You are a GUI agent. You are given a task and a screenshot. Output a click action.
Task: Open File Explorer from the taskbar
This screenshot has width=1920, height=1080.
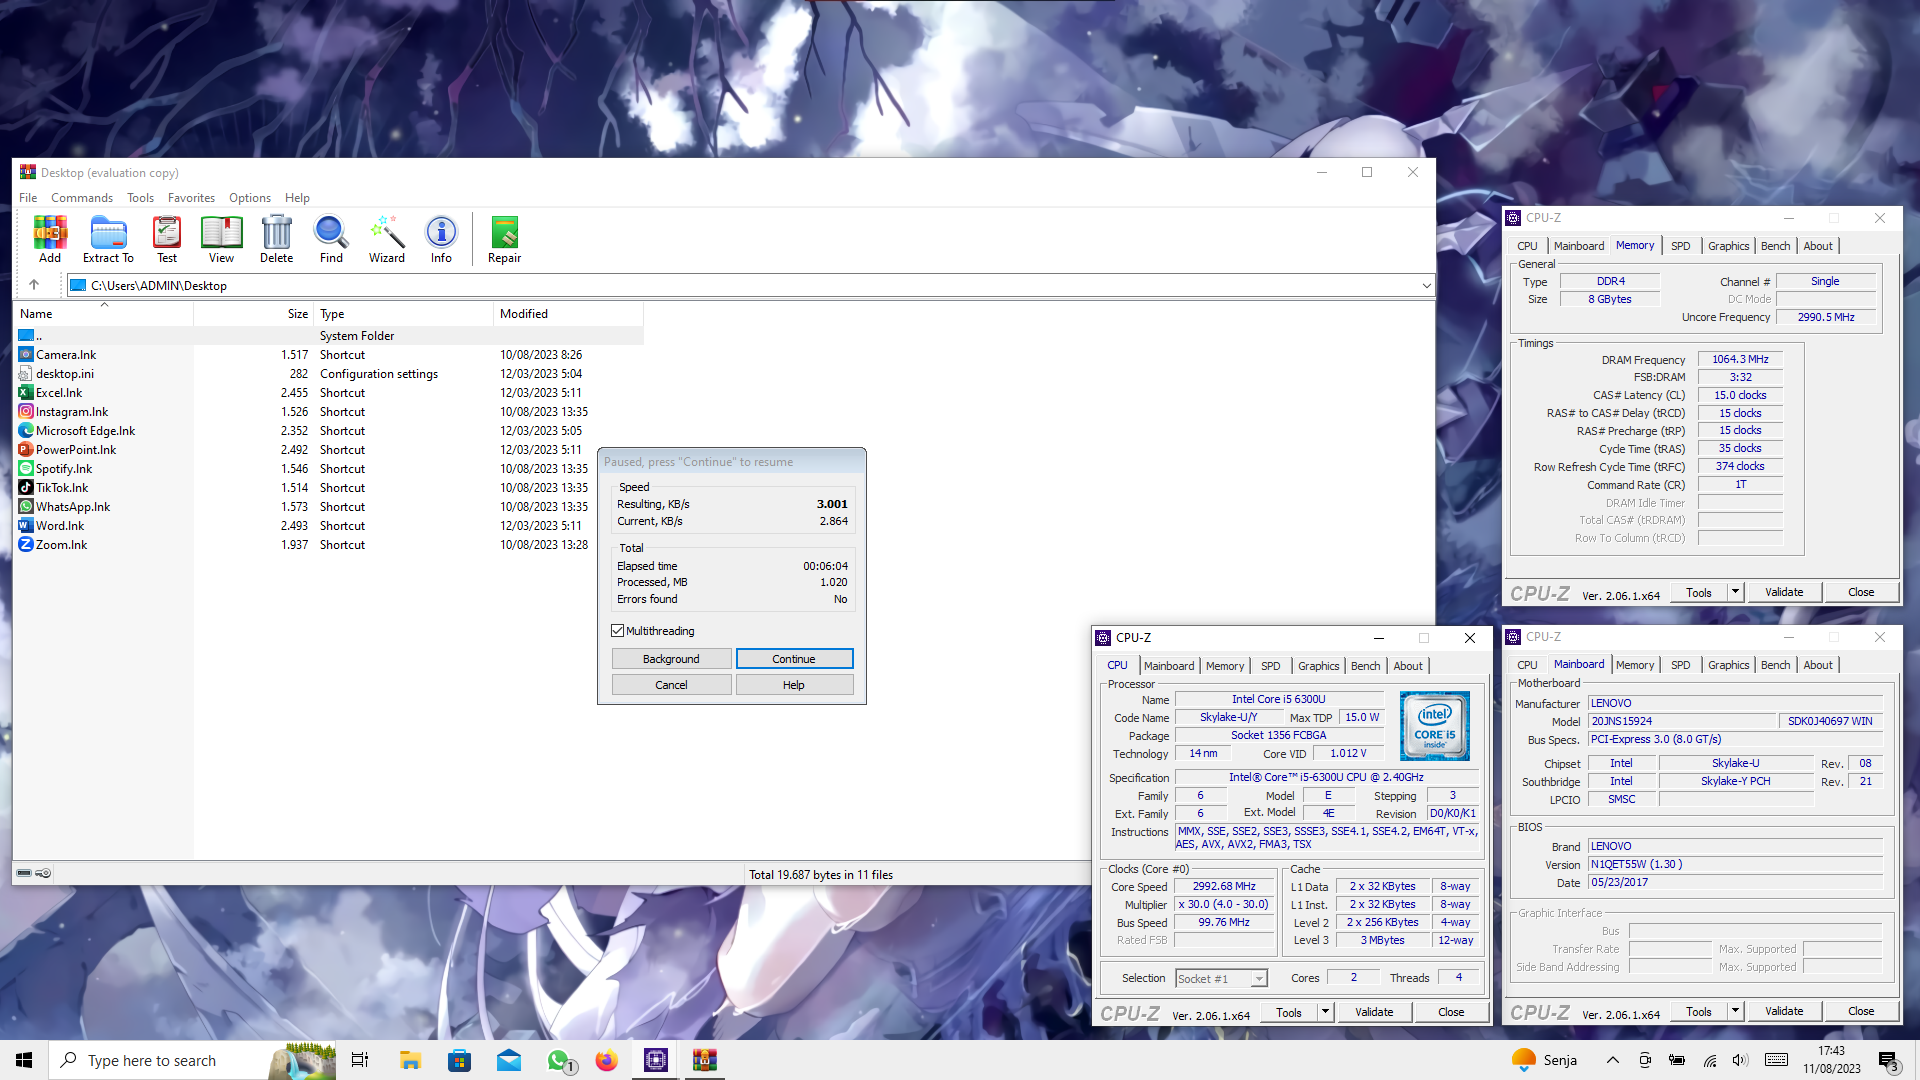(410, 1060)
